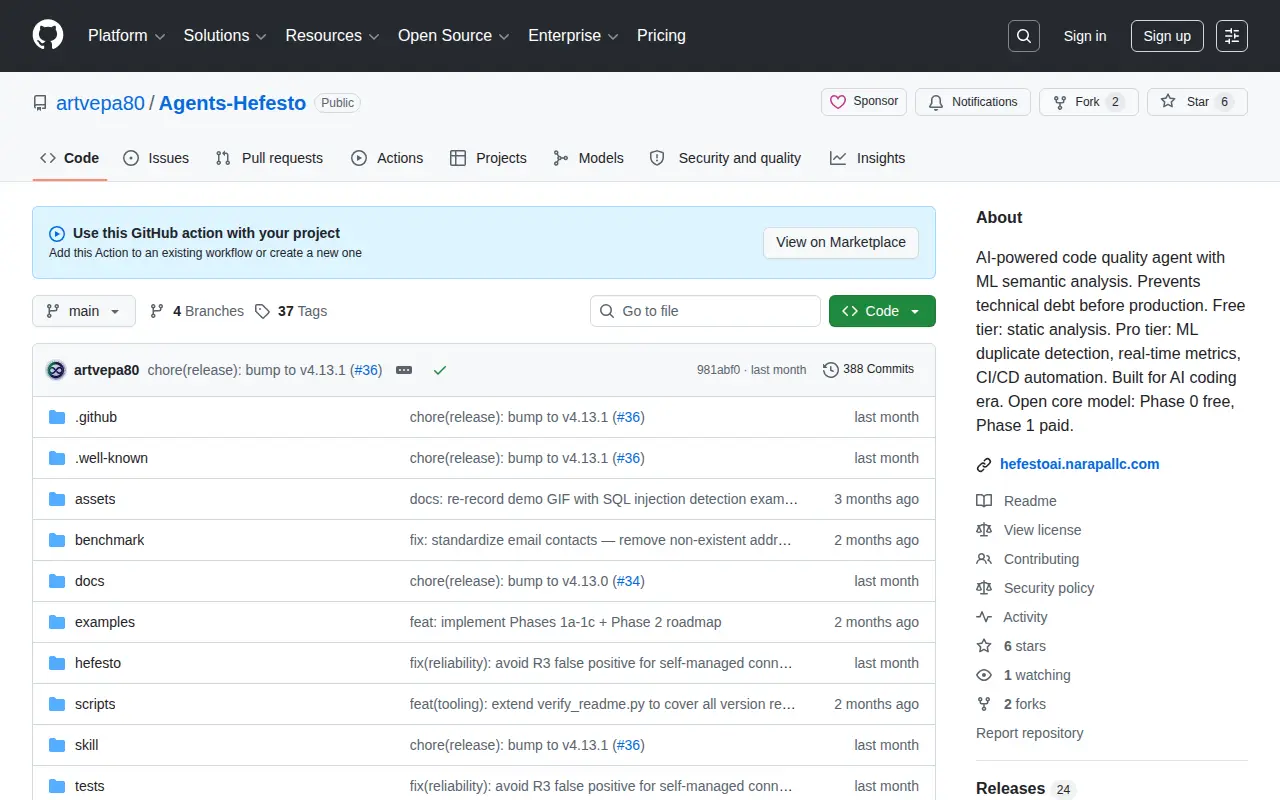This screenshot has width=1280, height=800.
Task: Expand the Platform menu
Action: click(126, 36)
